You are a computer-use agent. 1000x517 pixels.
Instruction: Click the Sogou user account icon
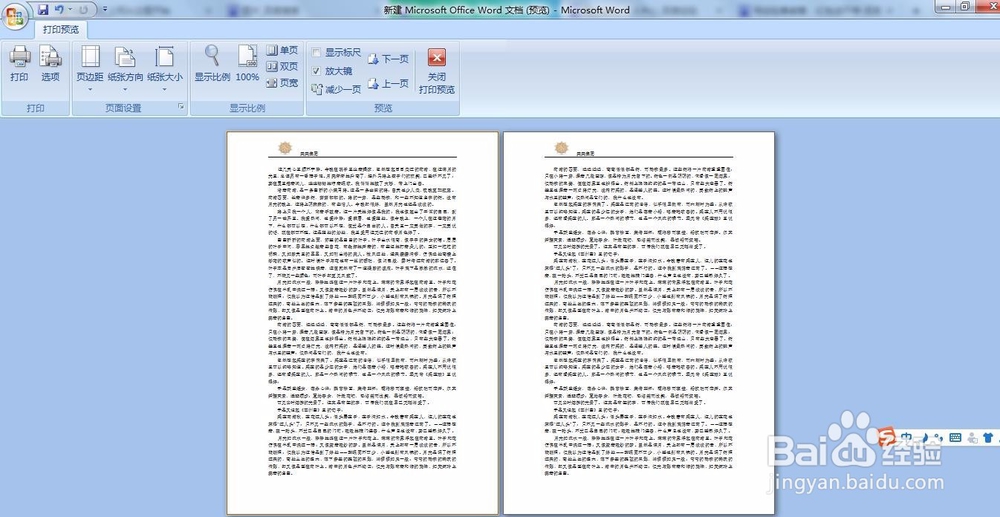(x=972, y=437)
